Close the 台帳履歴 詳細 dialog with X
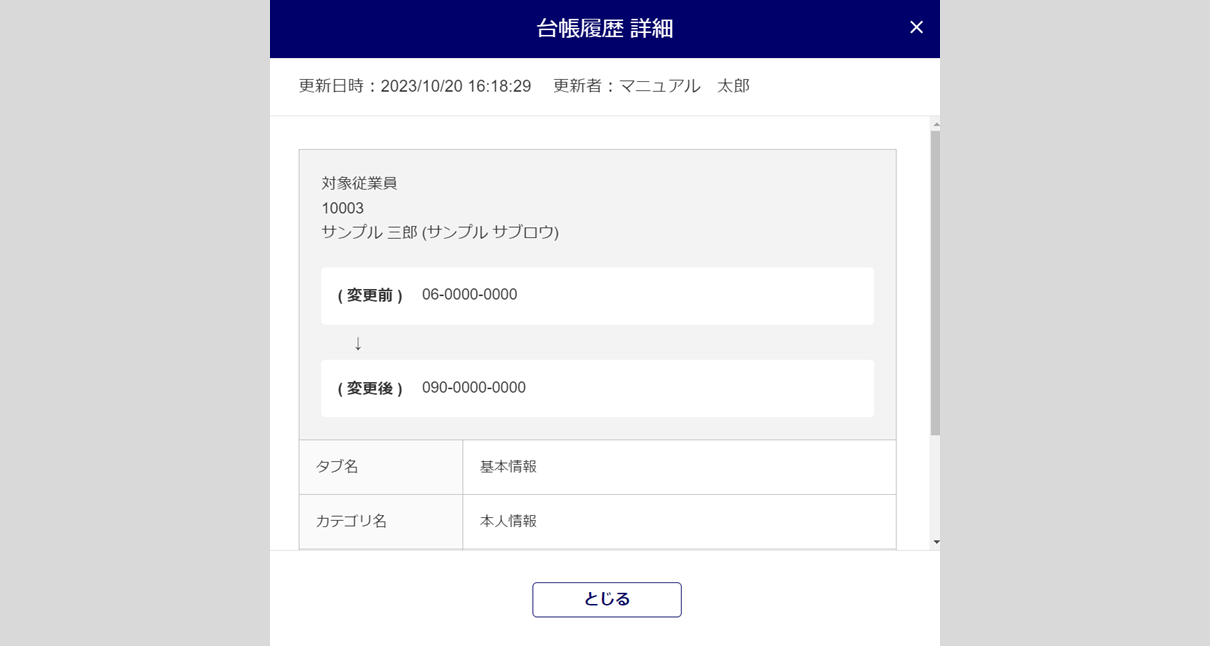 tap(916, 28)
